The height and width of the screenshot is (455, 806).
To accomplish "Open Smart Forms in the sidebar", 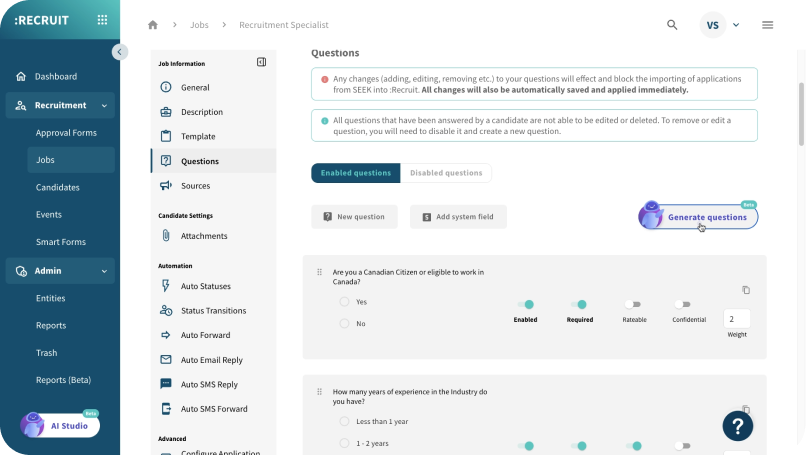I will coord(61,242).
